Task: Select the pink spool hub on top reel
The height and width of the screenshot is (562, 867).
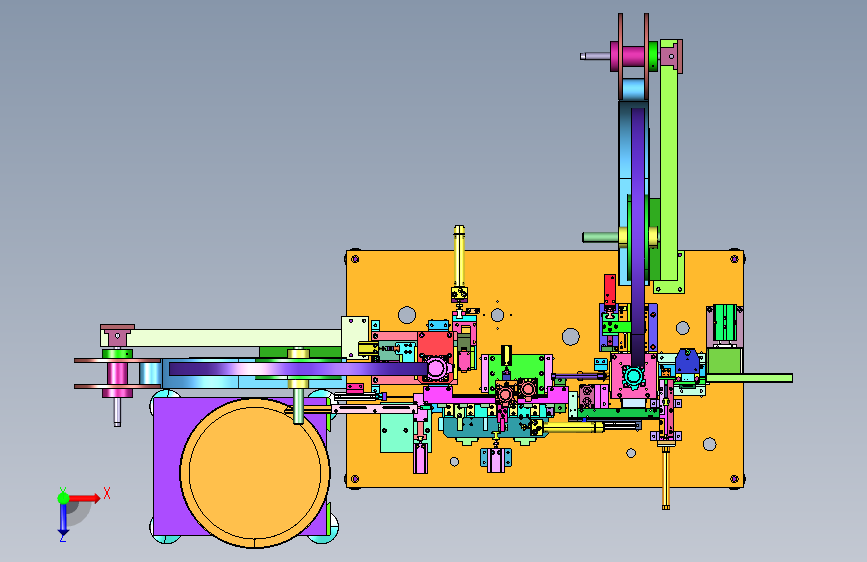Action: (x=634, y=56)
